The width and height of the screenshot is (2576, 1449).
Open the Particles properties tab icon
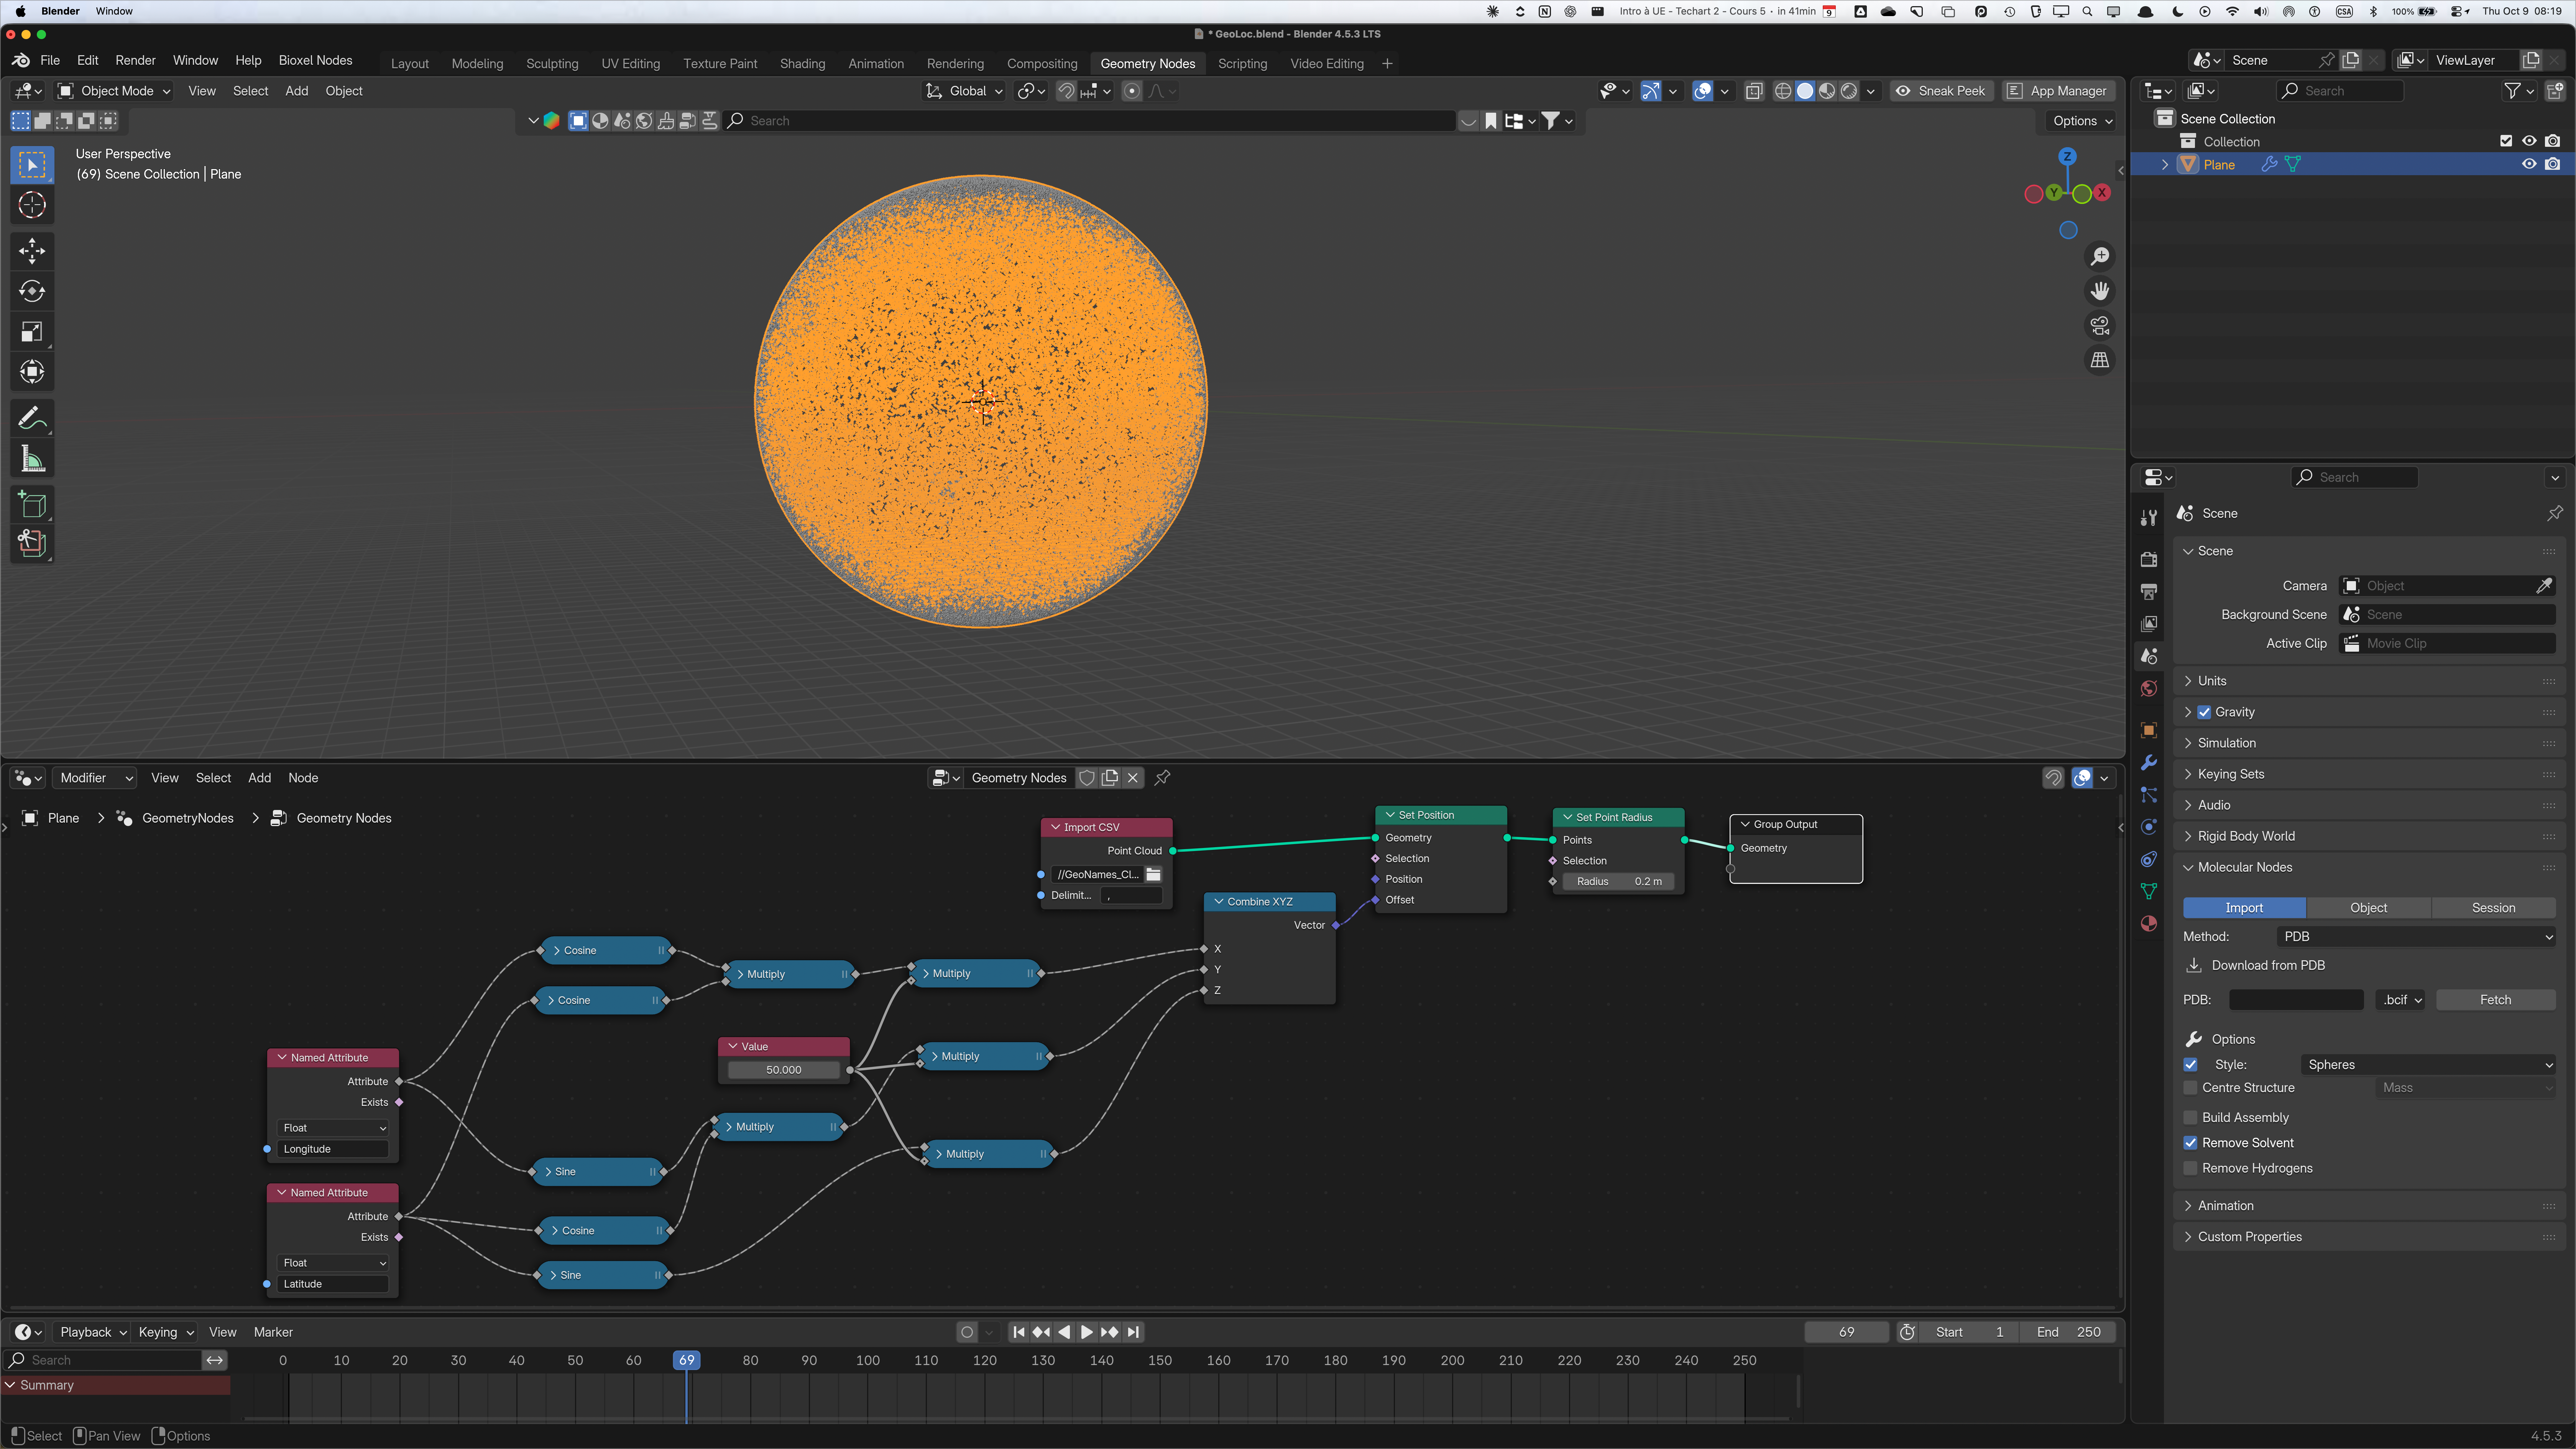(x=2149, y=795)
